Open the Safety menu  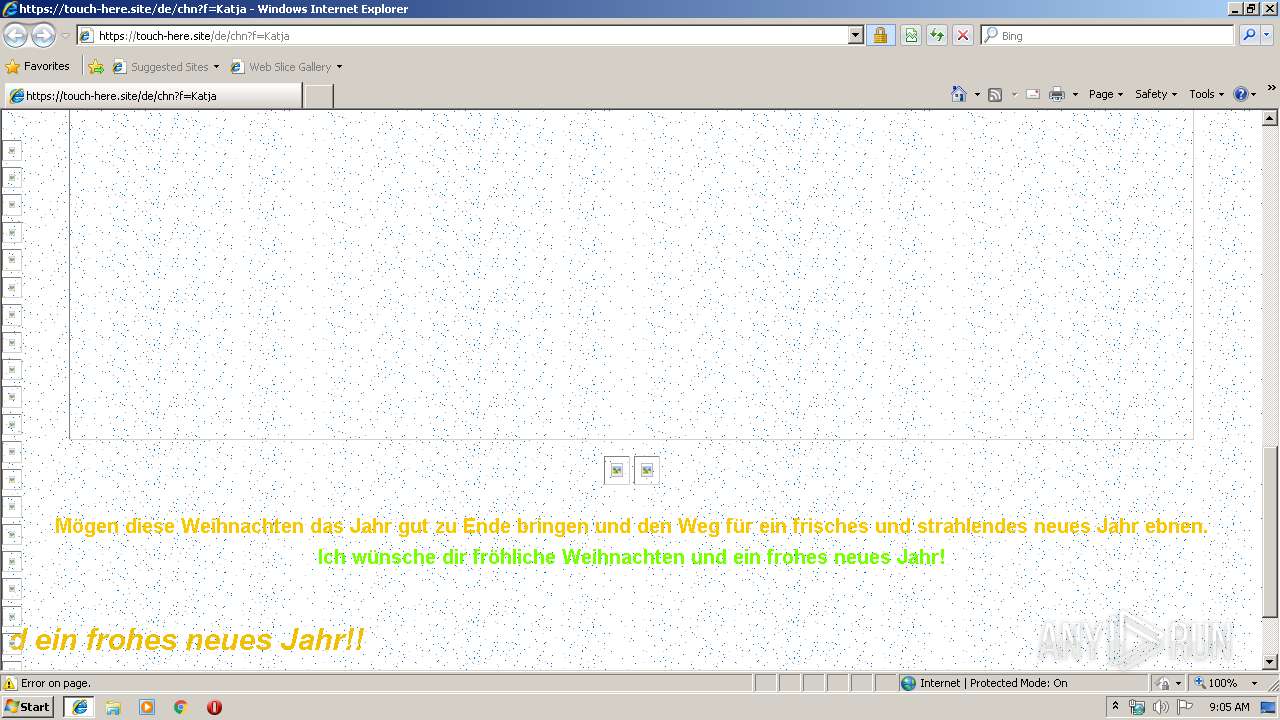pyautogui.click(x=1155, y=94)
